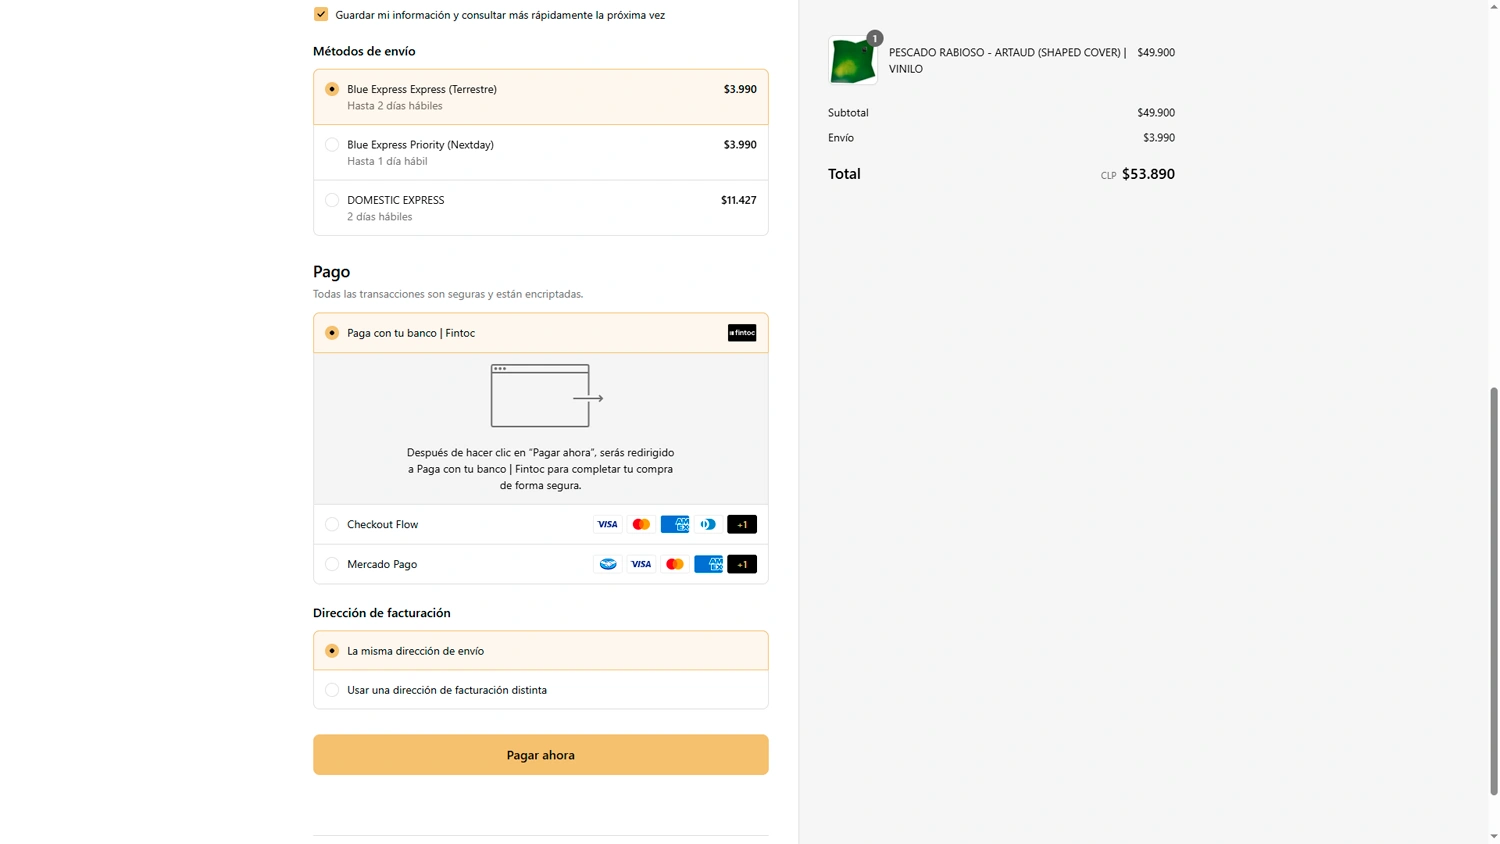
Task: Select 'Paga con tu banco | Fintoc' payment
Action: 332,333
